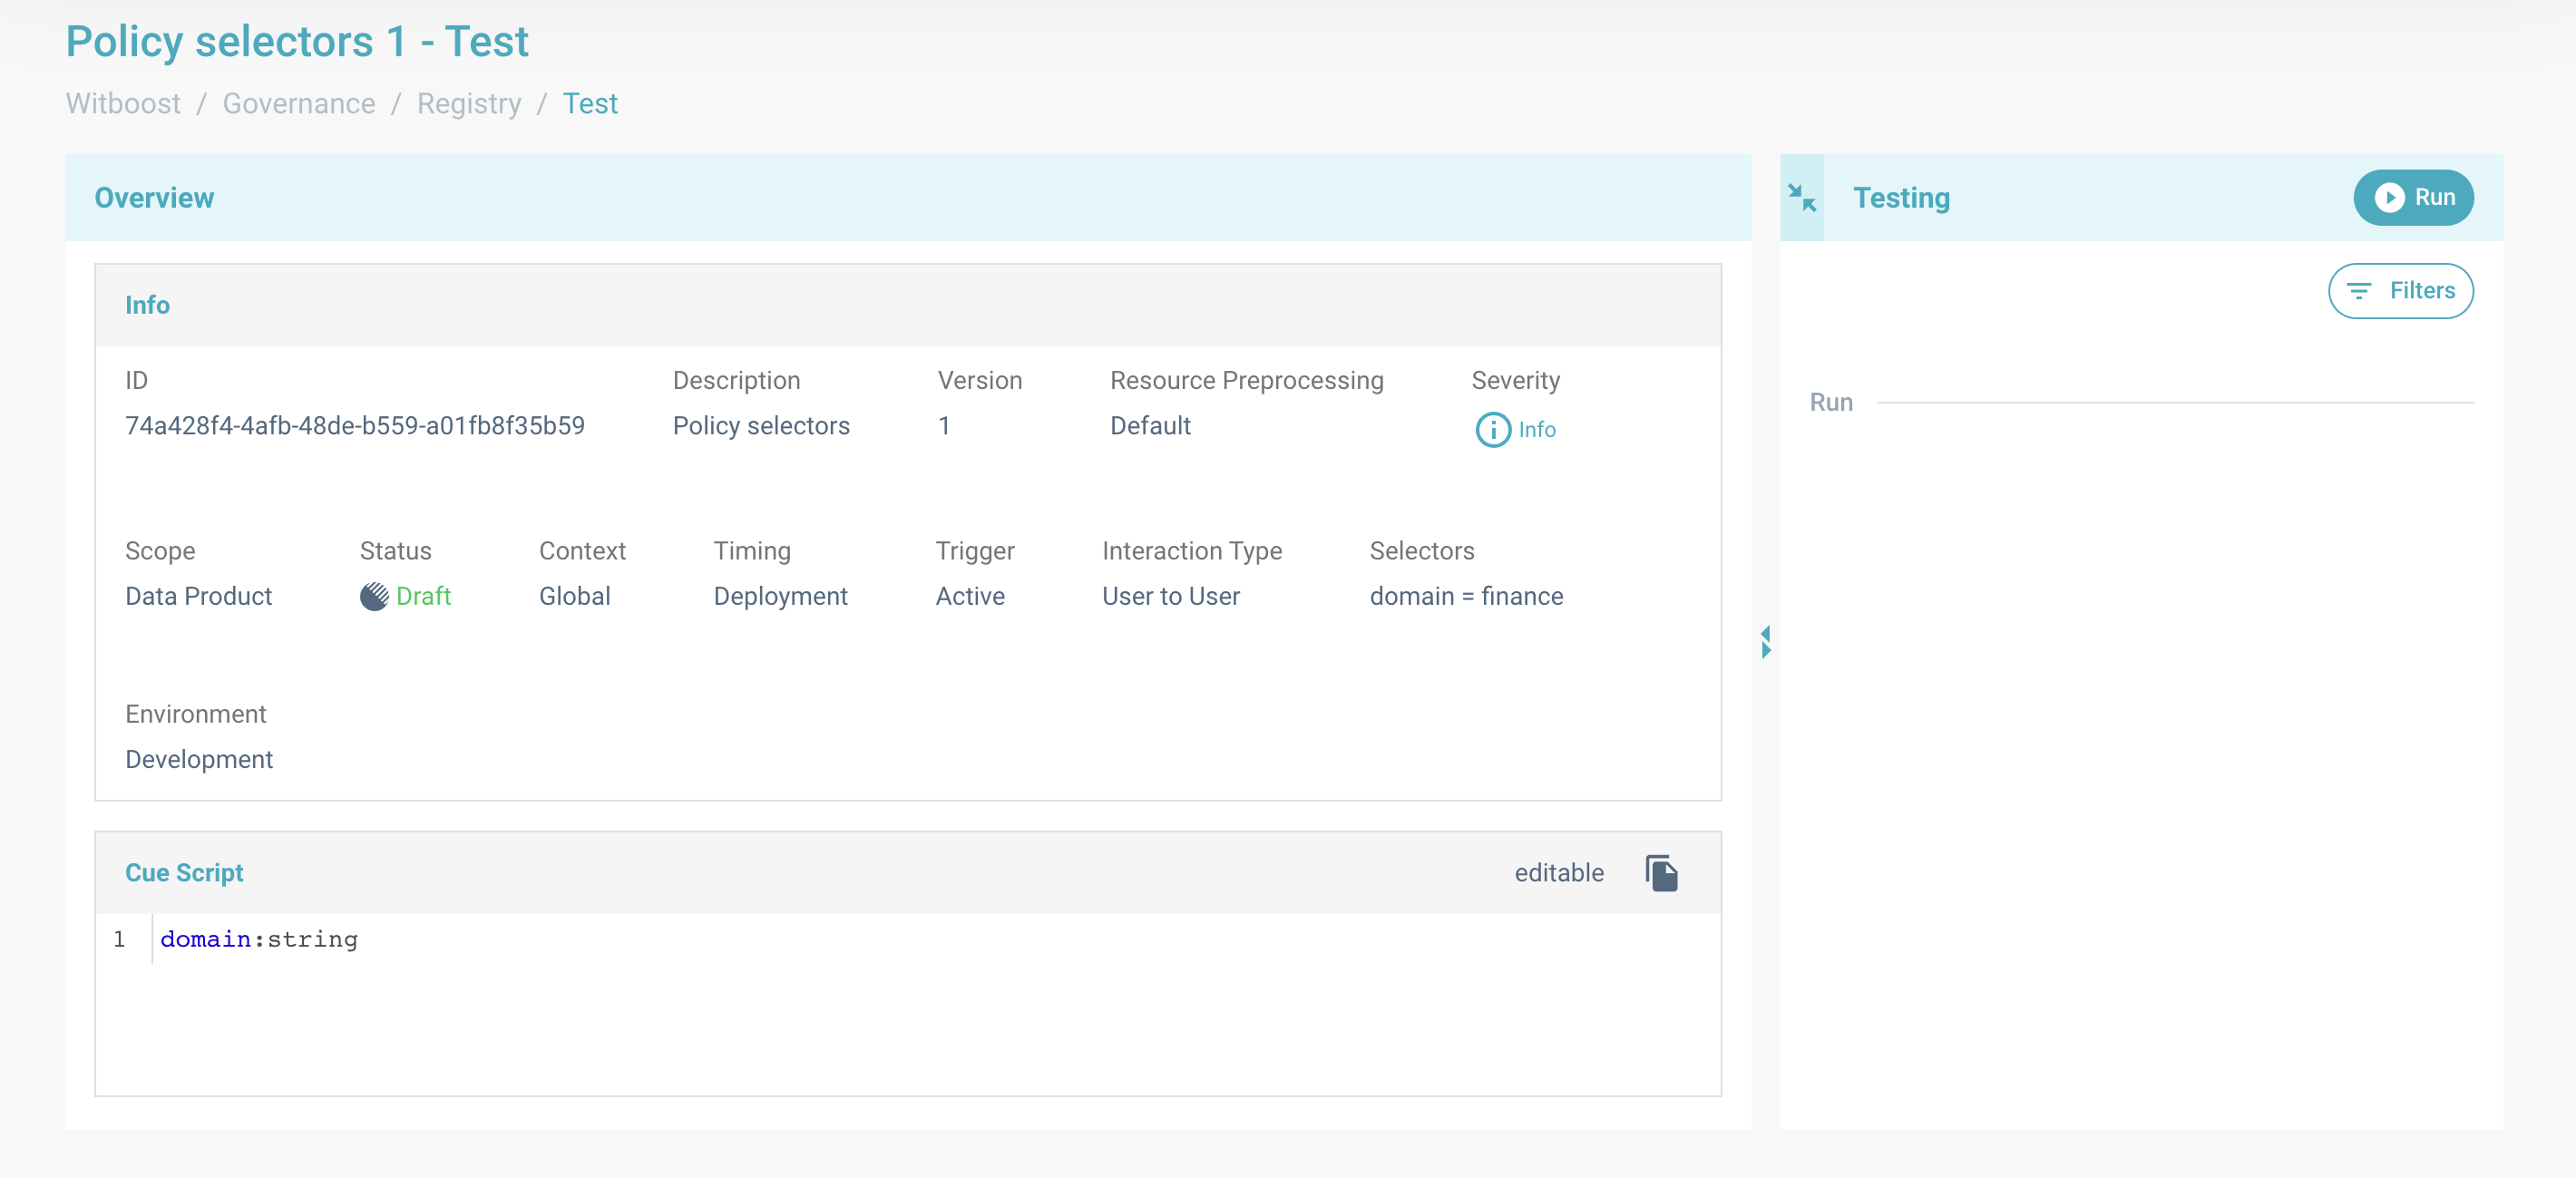Open Registry breadcrumb link
2576x1177 pixels.
pos(469,104)
